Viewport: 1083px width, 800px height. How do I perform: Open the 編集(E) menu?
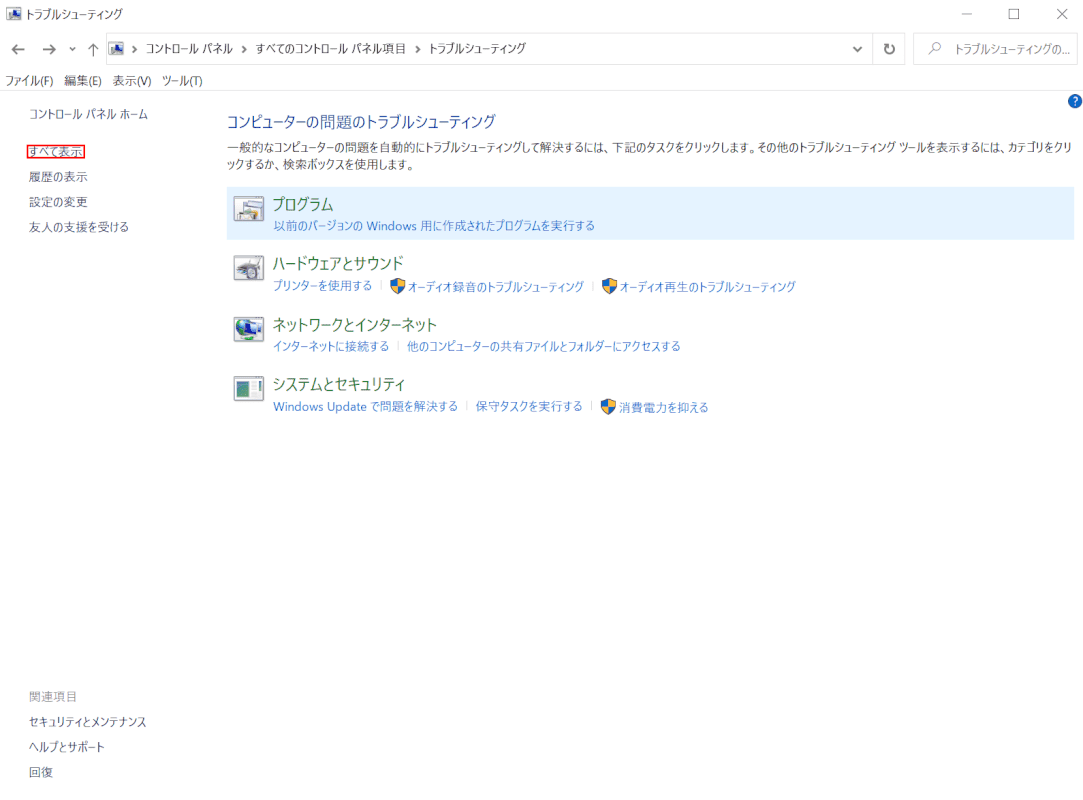point(83,81)
